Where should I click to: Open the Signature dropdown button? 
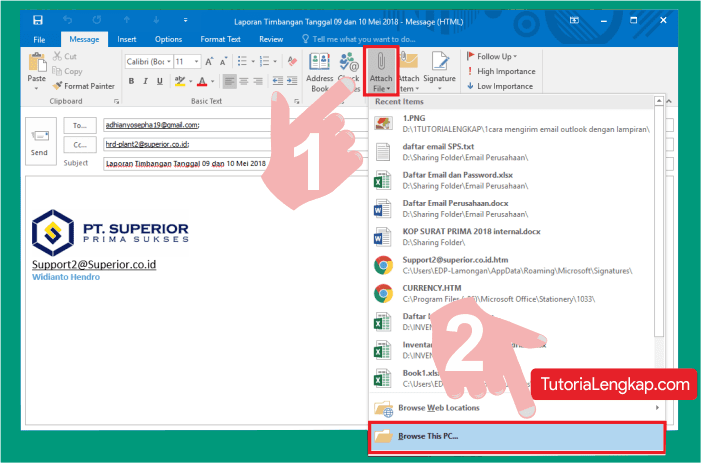(439, 72)
